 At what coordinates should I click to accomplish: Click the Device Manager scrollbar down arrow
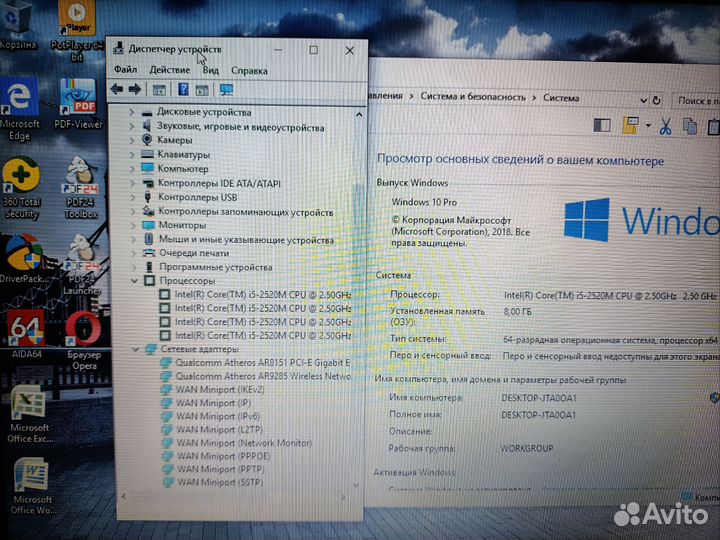[356, 485]
